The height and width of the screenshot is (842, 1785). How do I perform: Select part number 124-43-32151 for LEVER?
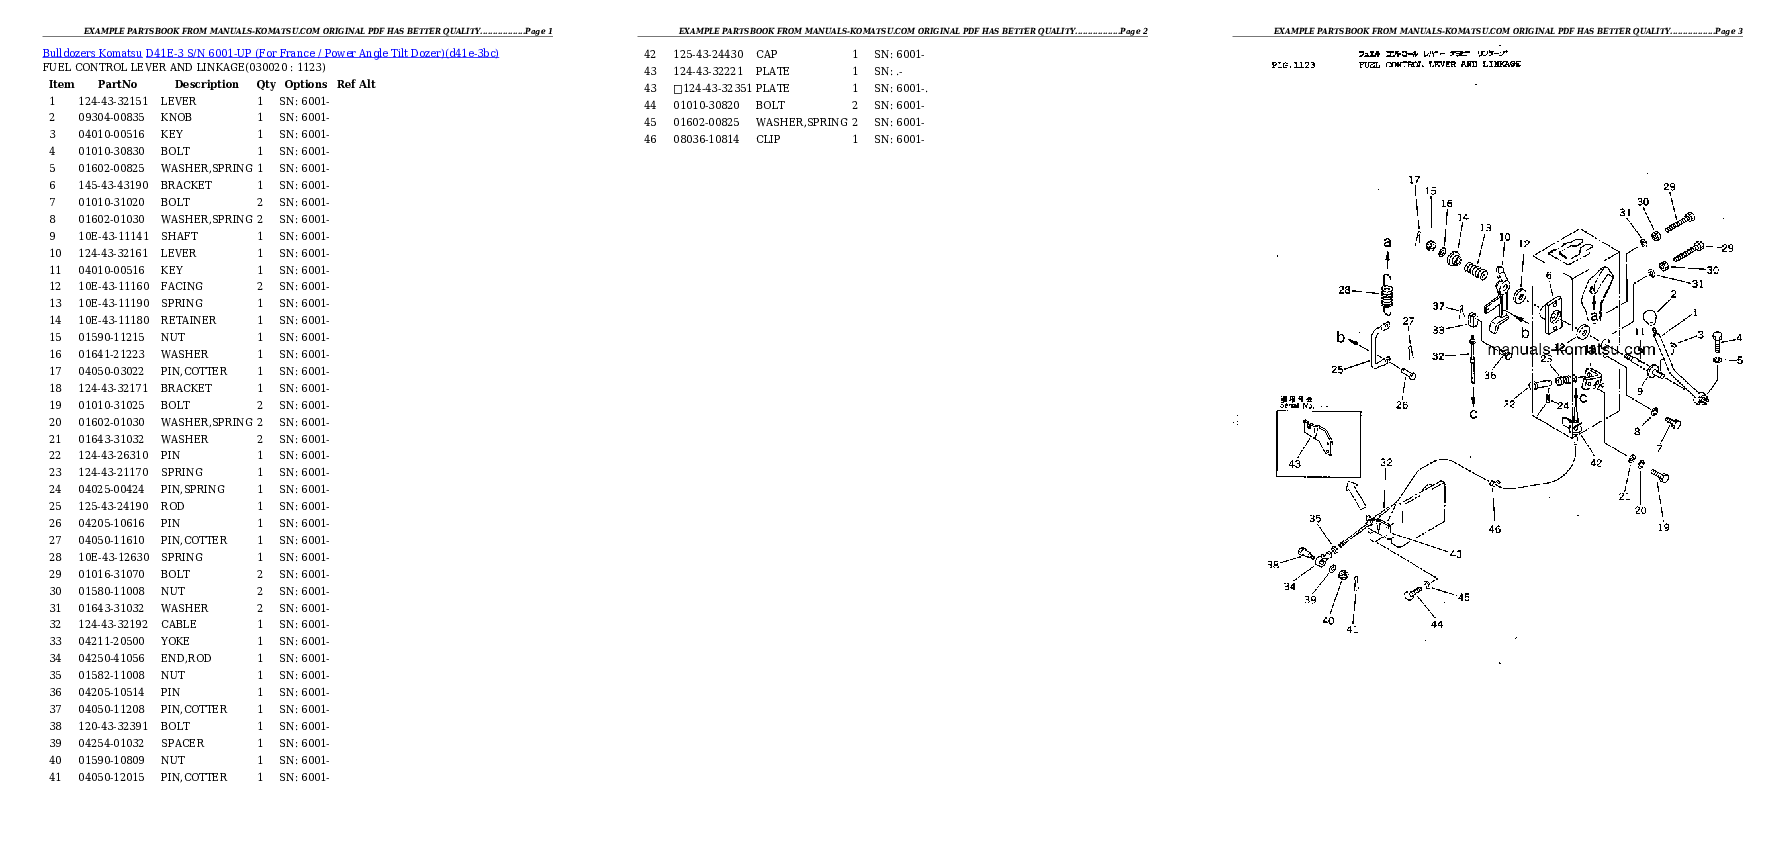tap(113, 101)
